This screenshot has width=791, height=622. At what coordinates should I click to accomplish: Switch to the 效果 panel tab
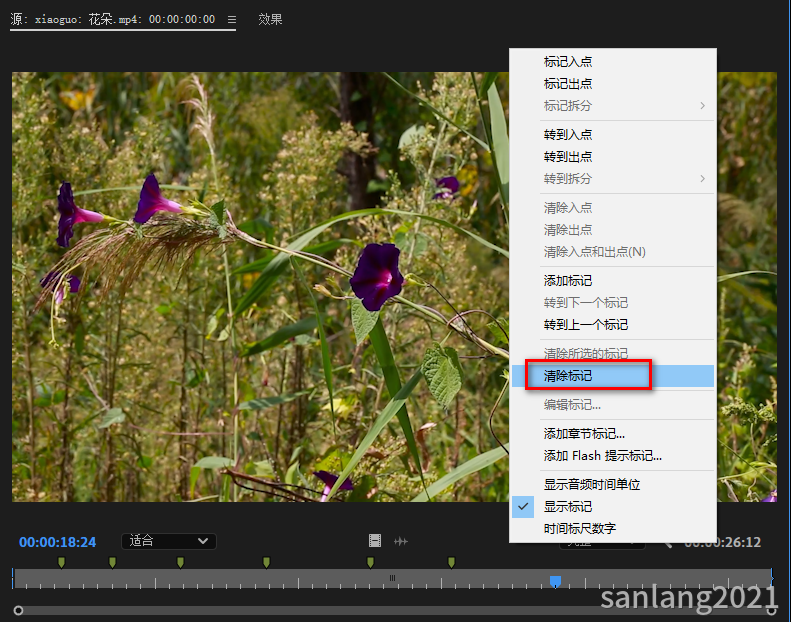pyautogui.click(x=270, y=19)
